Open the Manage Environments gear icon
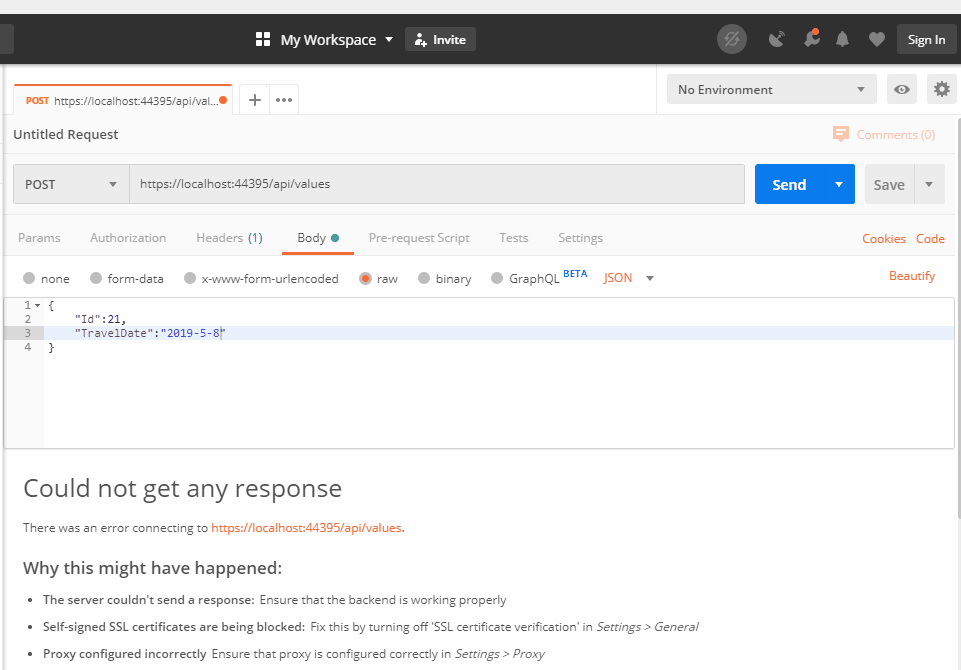Viewport: 961px width, 670px height. pos(940,89)
